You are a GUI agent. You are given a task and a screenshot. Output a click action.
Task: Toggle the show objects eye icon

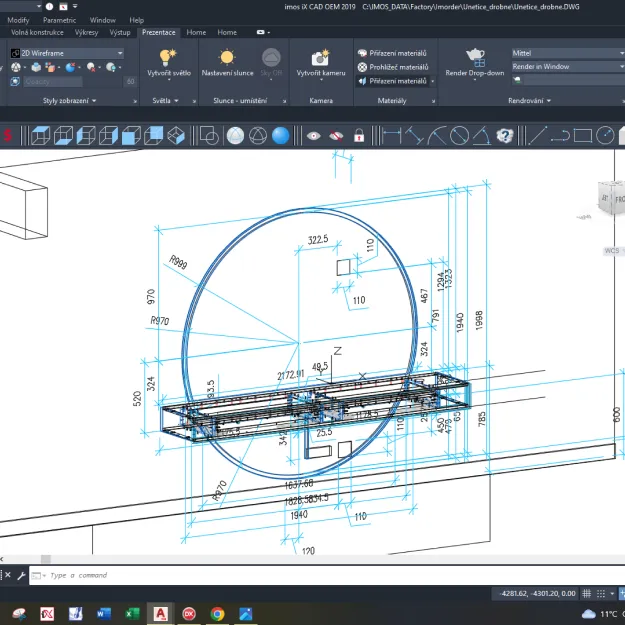314,136
